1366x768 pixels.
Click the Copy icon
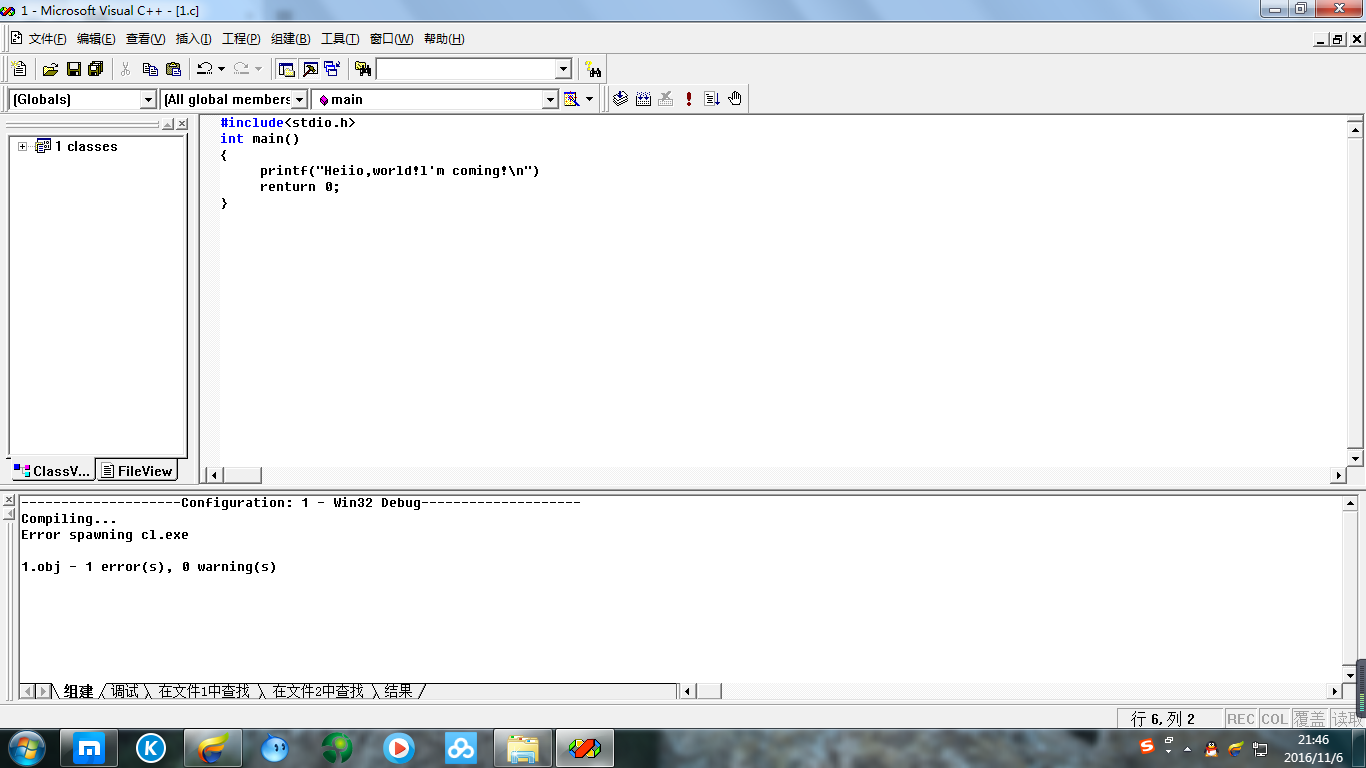(x=150, y=69)
